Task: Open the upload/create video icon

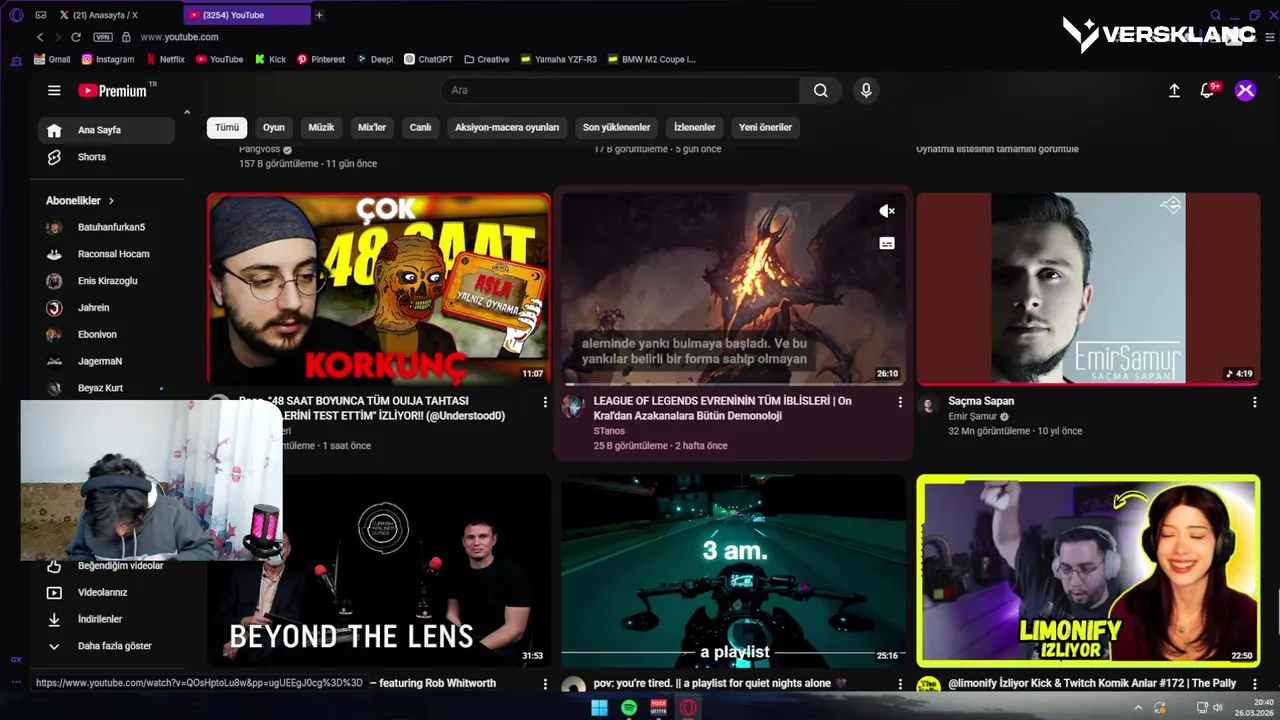Action: pyautogui.click(x=1174, y=90)
